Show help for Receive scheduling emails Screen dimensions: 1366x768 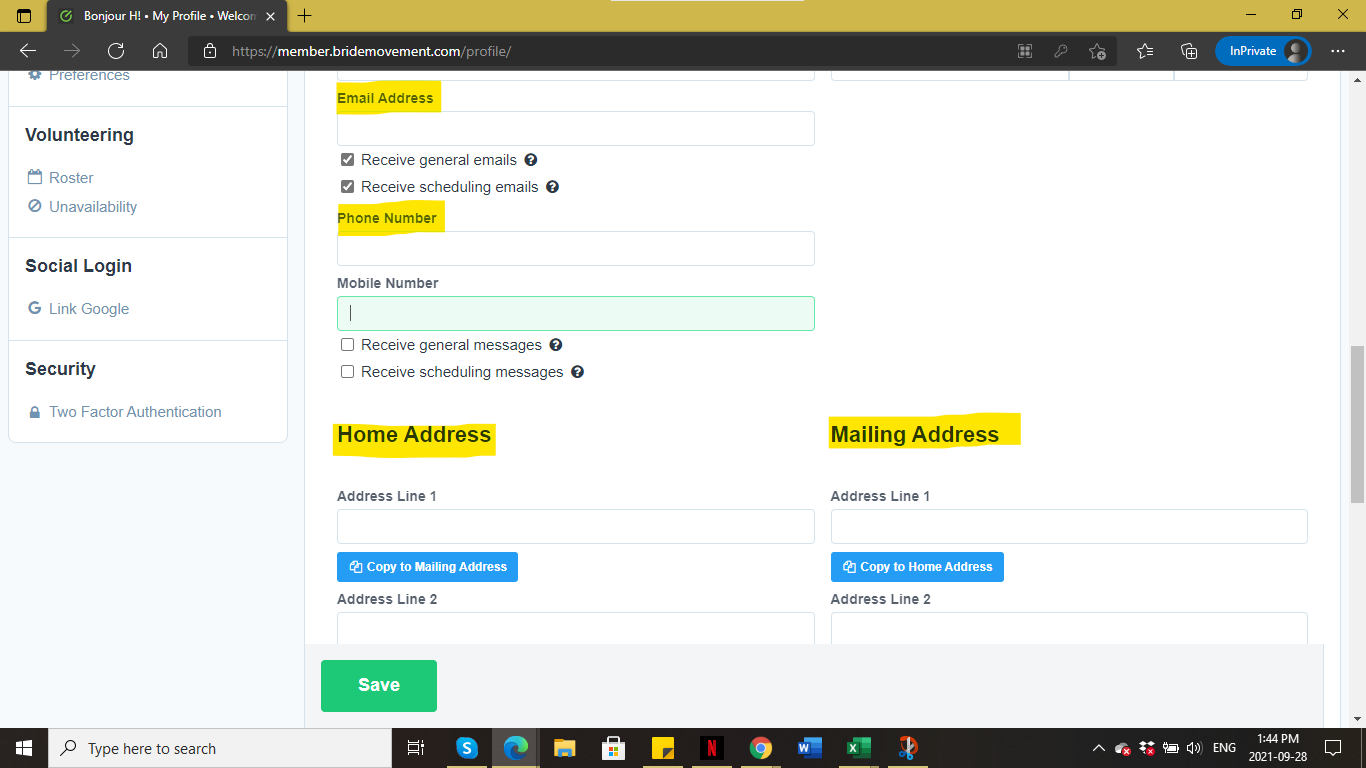click(552, 187)
